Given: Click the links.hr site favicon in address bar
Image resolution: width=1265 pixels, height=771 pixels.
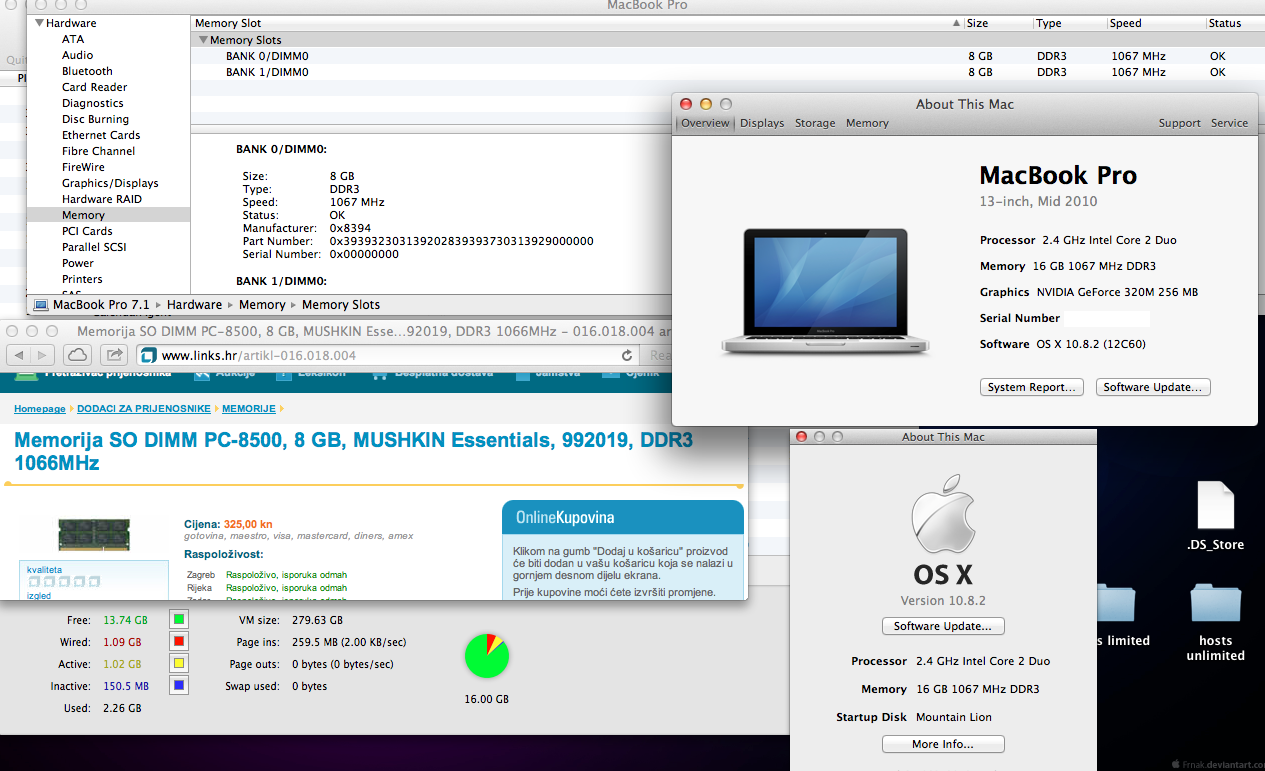Looking at the screenshot, I should coord(148,355).
